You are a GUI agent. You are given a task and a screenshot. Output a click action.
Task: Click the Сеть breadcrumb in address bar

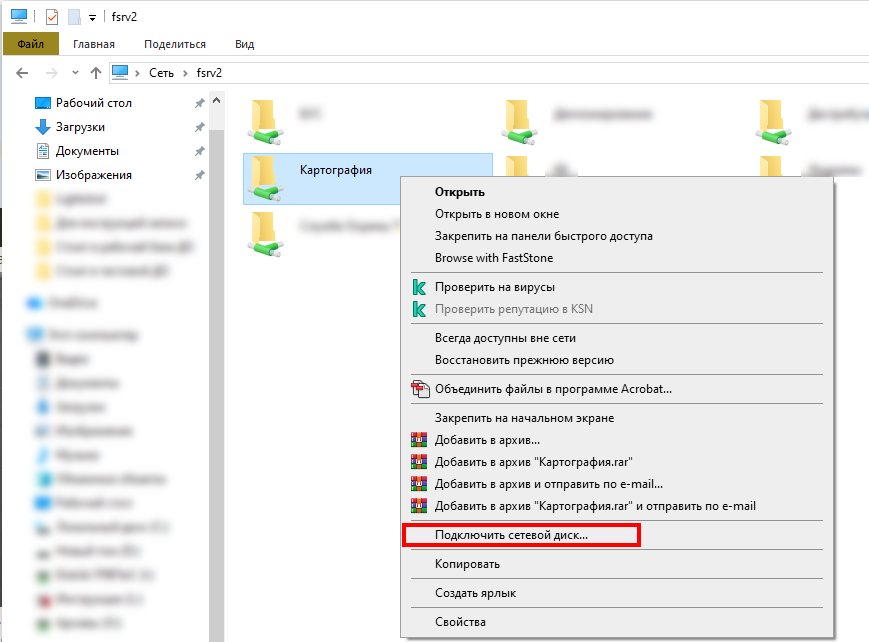pos(161,73)
